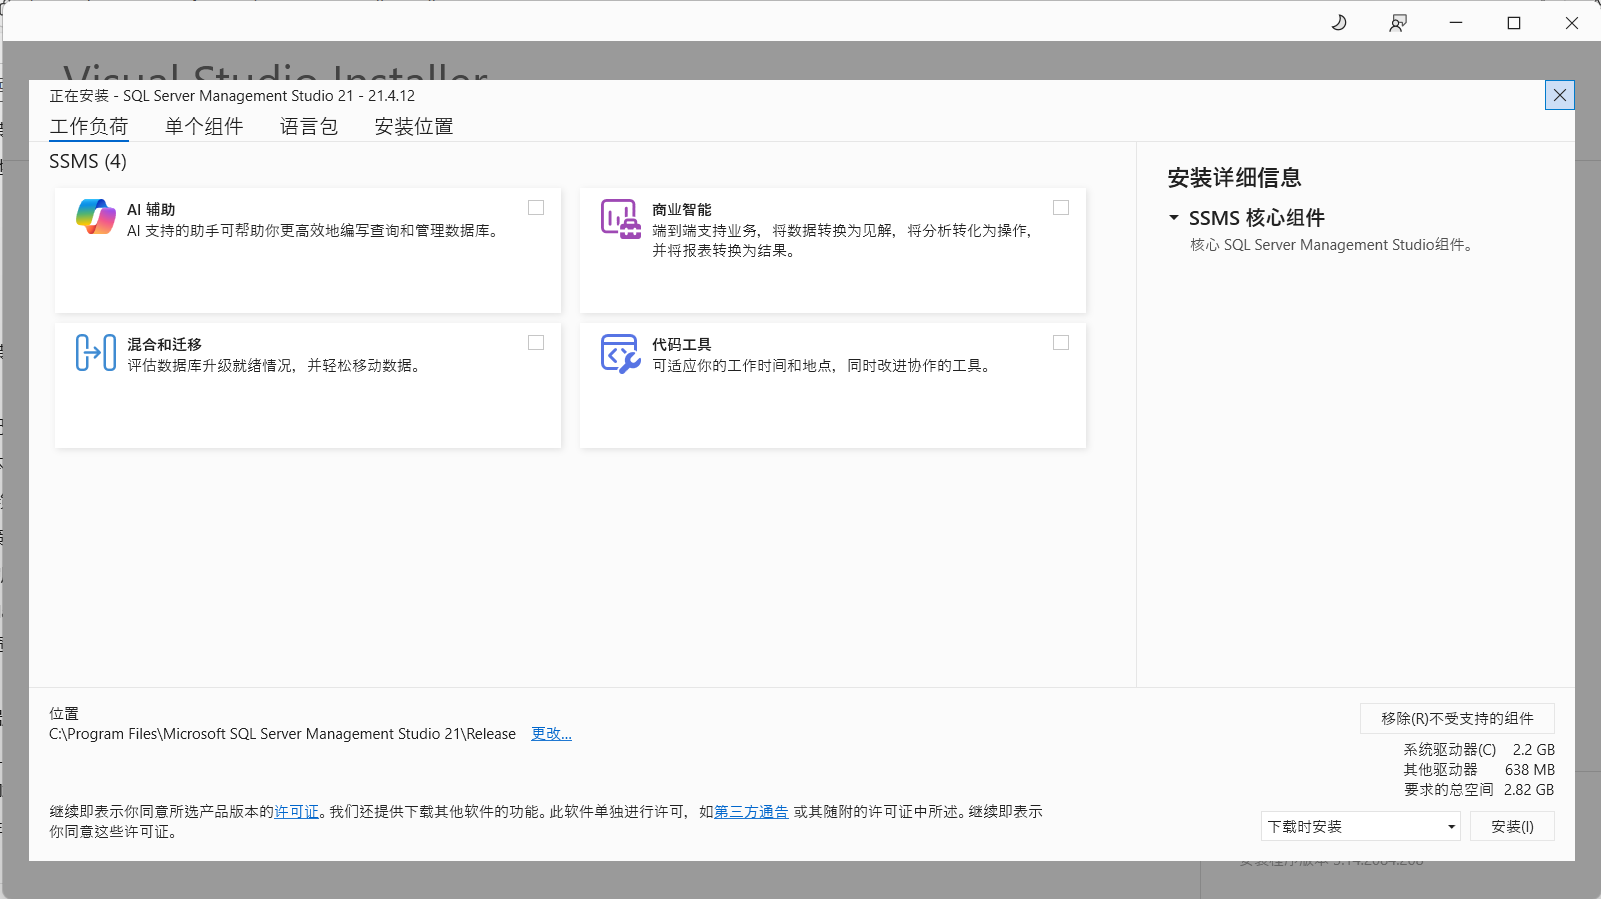
Task: Enable the 代码工具 workload checkbox
Action: 1061,343
